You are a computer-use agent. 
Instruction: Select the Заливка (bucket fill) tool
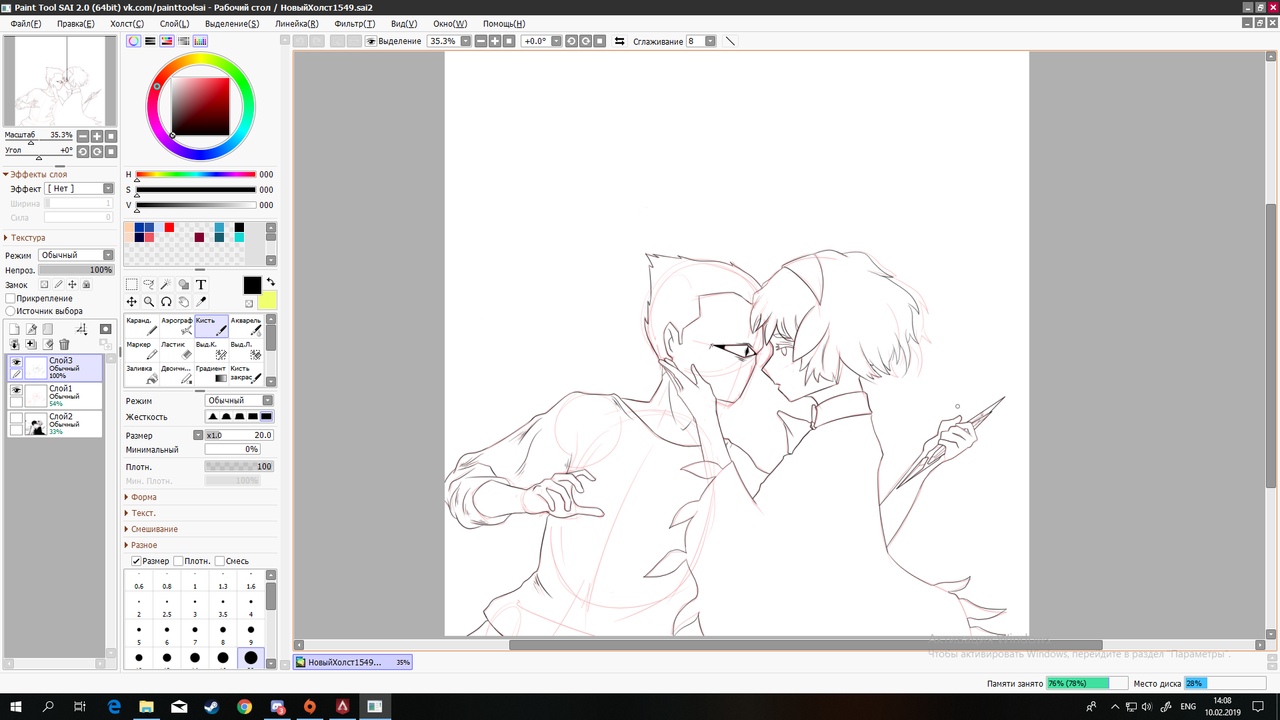click(x=141, y=374)
